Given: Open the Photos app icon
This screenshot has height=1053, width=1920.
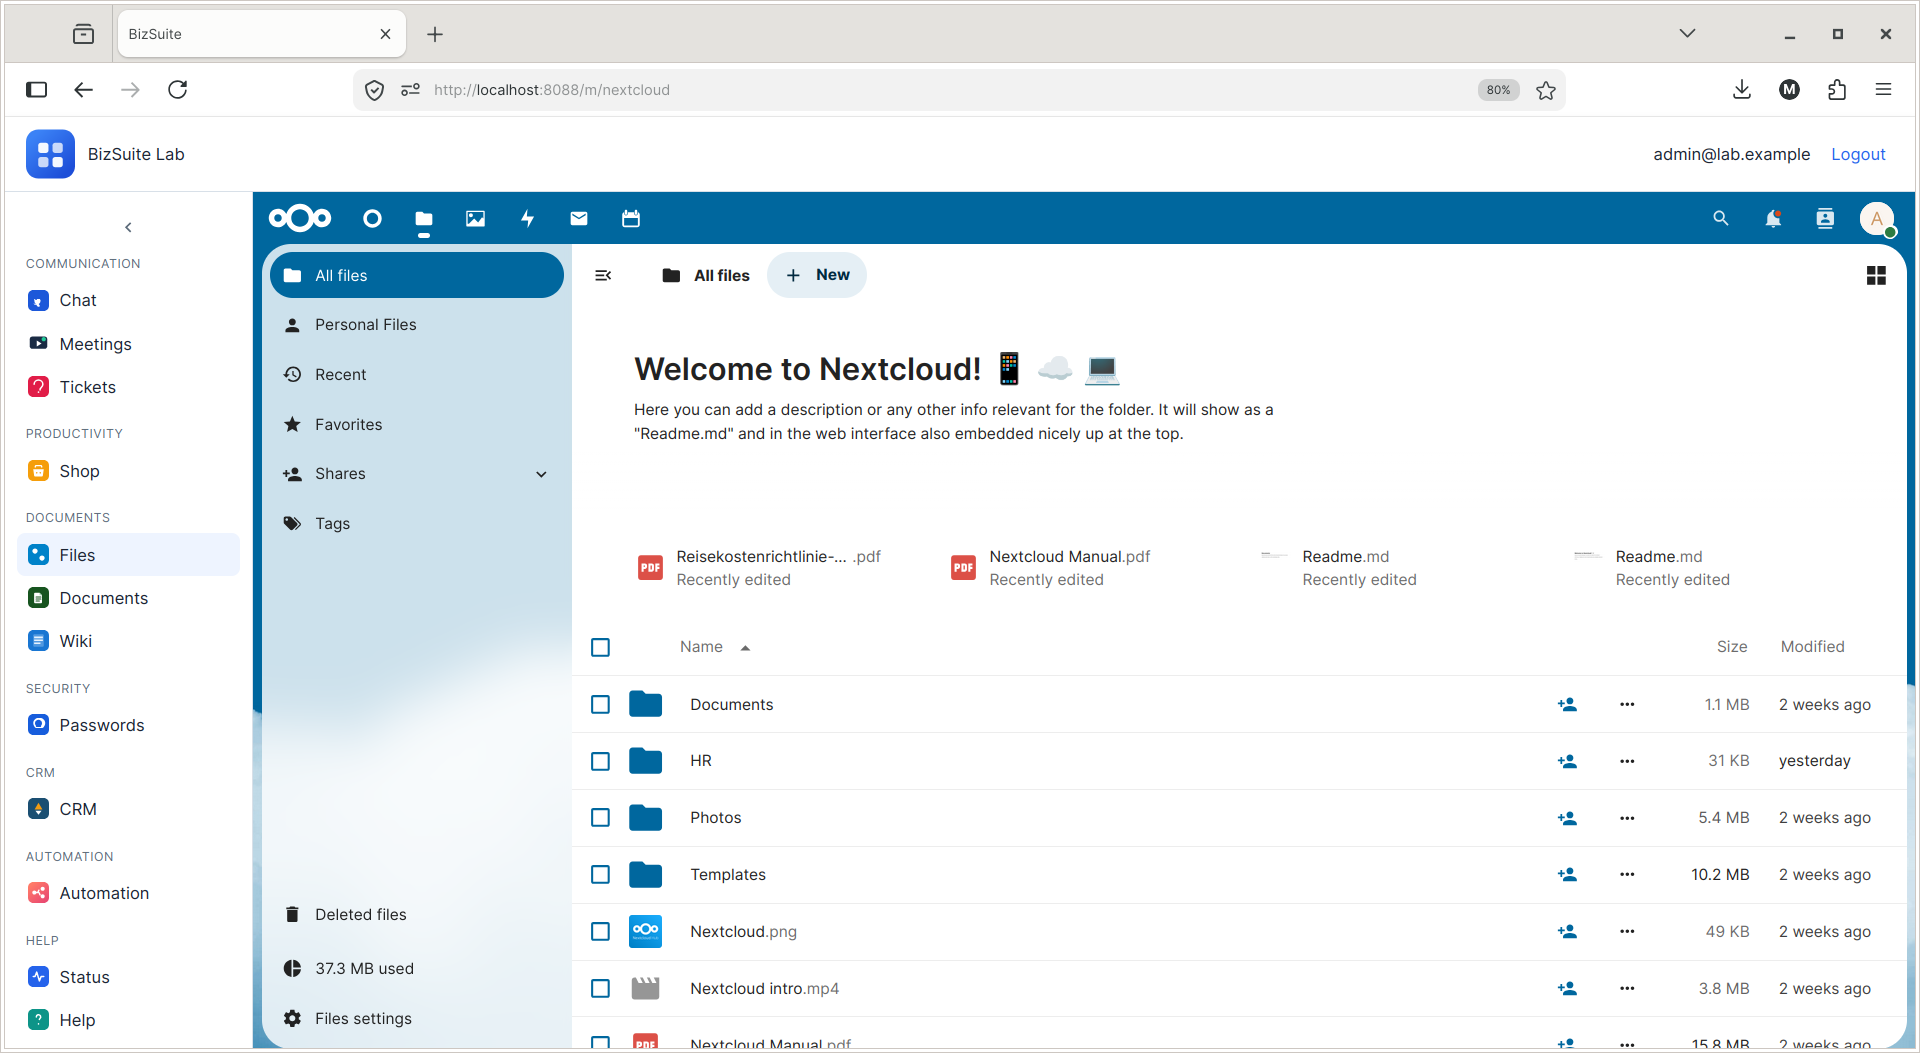Looking at the screenshot, I should [x=475, y=218].
